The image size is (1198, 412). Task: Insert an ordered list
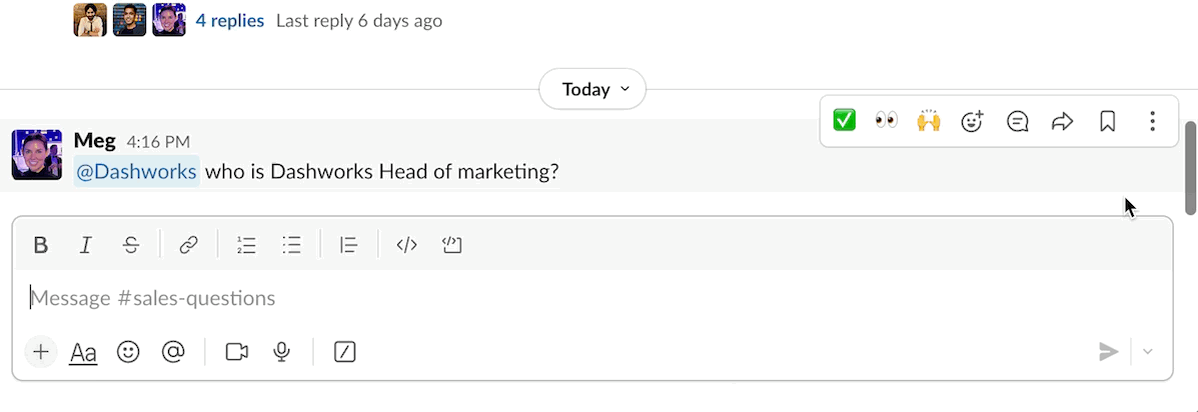pyautogui.click(x=246, y=245)
